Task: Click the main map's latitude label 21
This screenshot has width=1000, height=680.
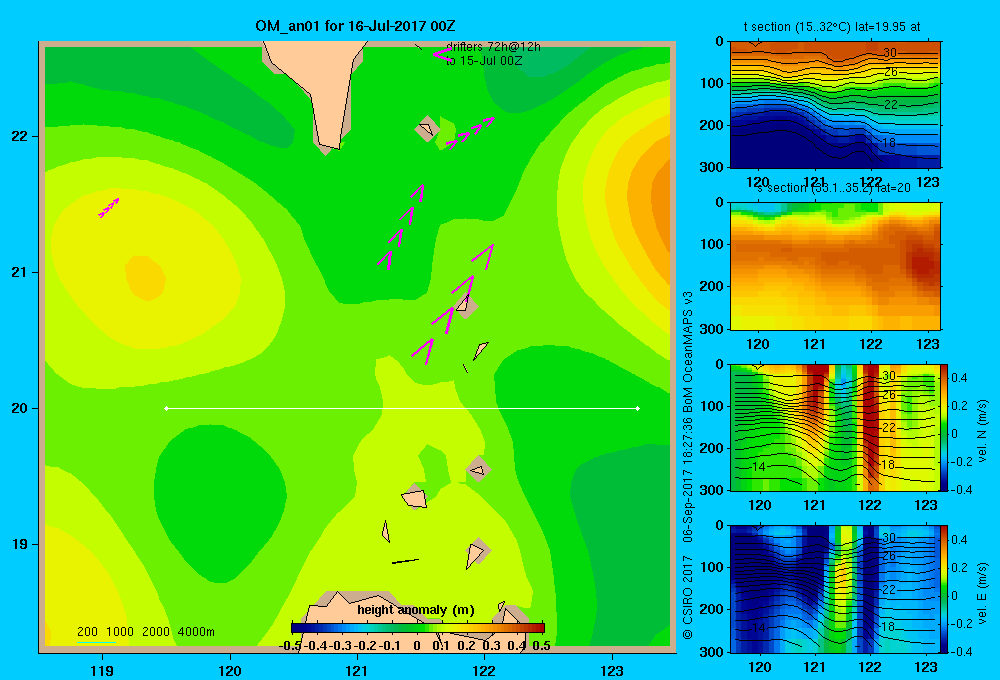Action: pos(20,272)
